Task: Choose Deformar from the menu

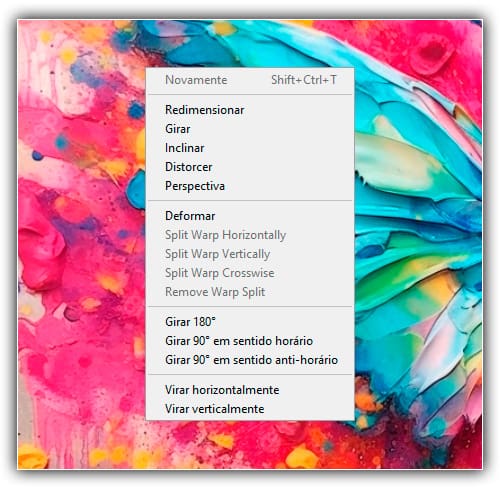Action: tap(250, 216)
